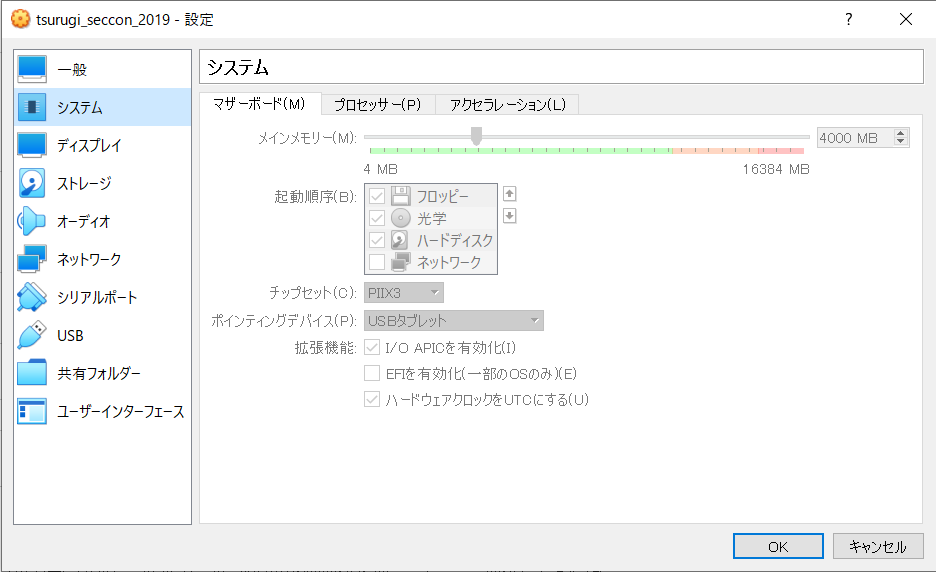Viewport: 936px width, 572px height.
Task: Click the オーディオ speaker icon
Action: pos(32,222)
